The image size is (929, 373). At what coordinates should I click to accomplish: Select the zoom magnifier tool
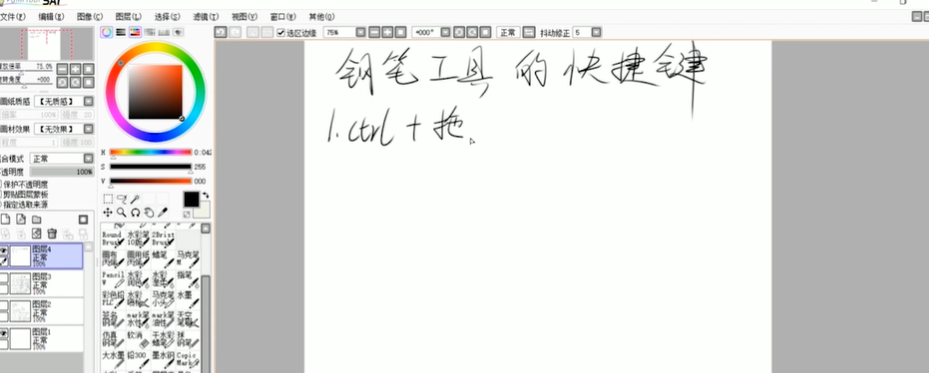click(121, 212)
